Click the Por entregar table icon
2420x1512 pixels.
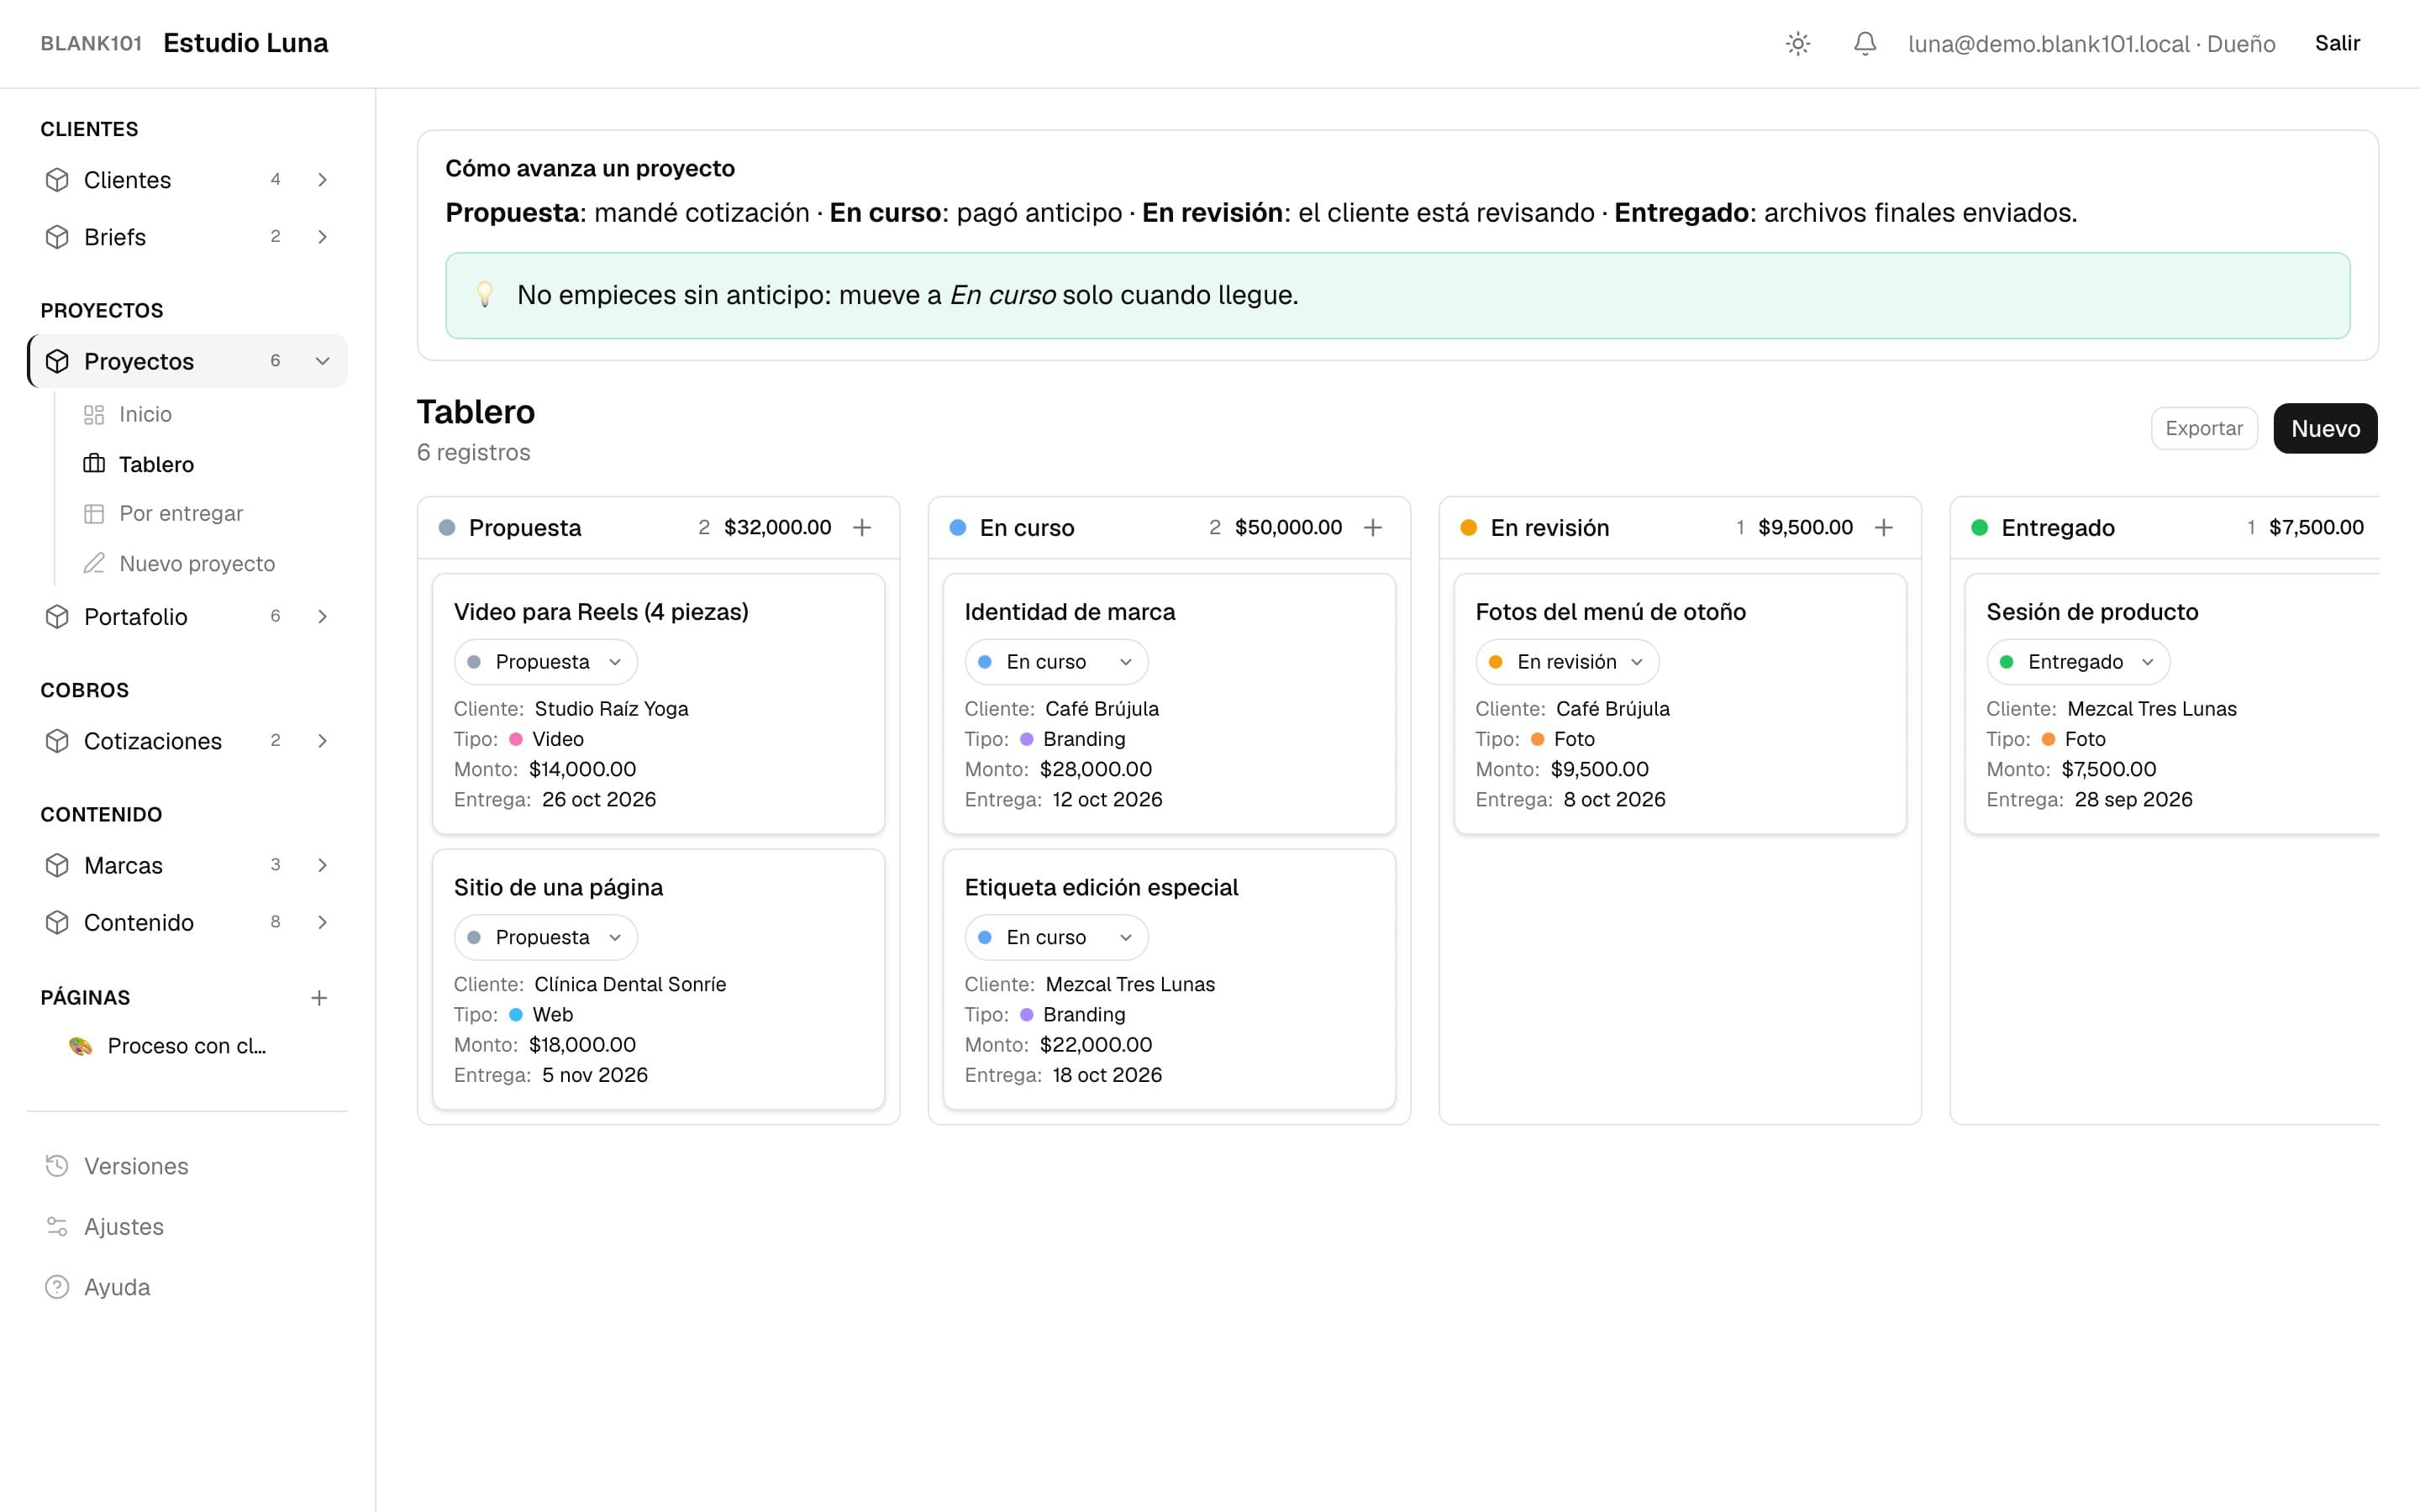click(94, 513)
